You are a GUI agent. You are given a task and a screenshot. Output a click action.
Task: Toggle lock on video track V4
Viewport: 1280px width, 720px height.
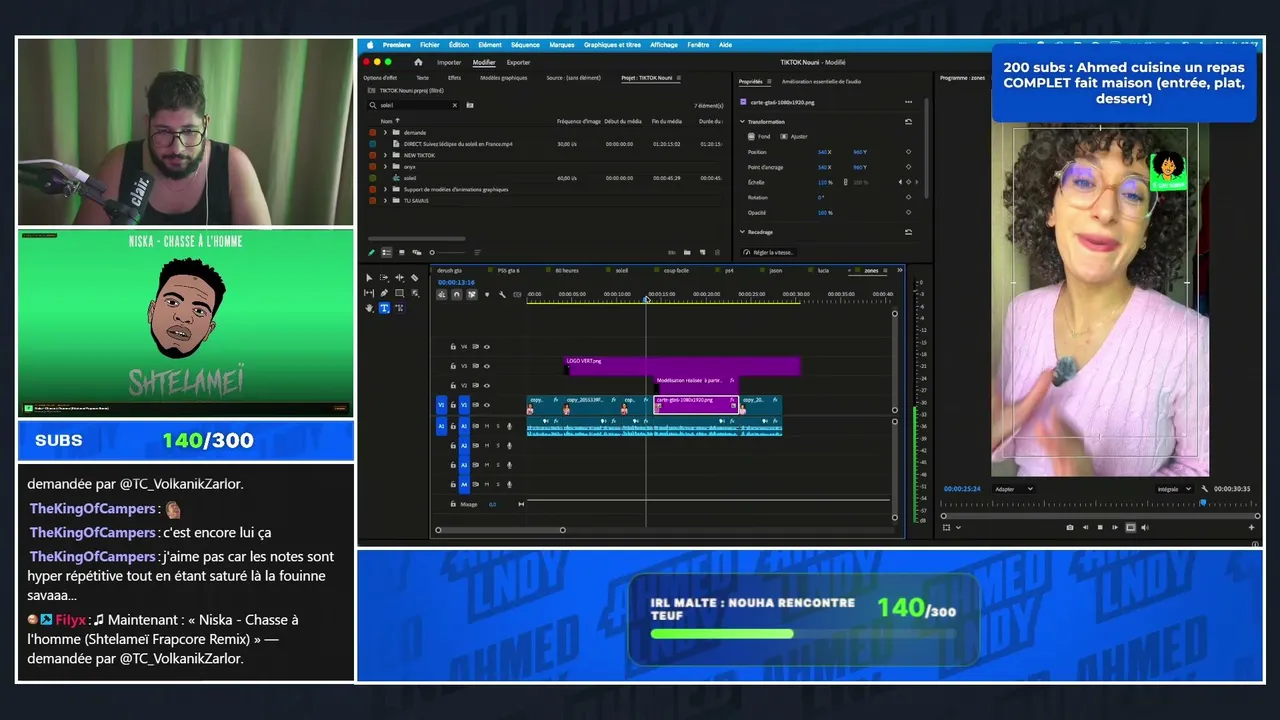point(453,347)
